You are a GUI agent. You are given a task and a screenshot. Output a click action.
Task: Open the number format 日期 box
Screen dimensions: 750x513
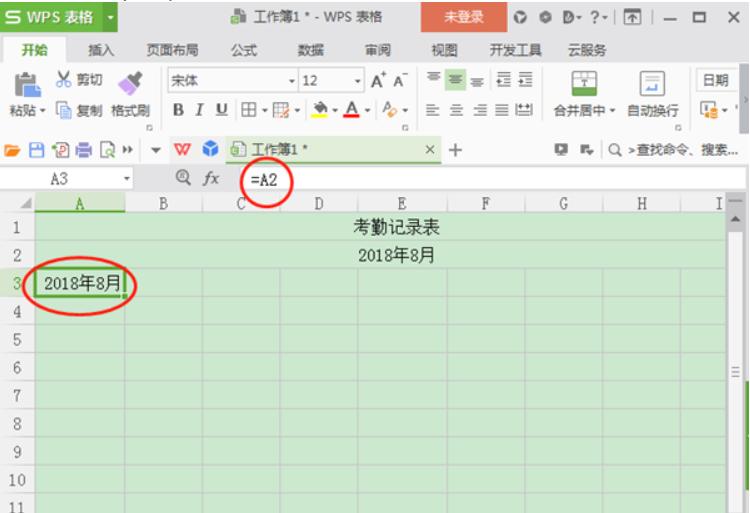point(716,80)
